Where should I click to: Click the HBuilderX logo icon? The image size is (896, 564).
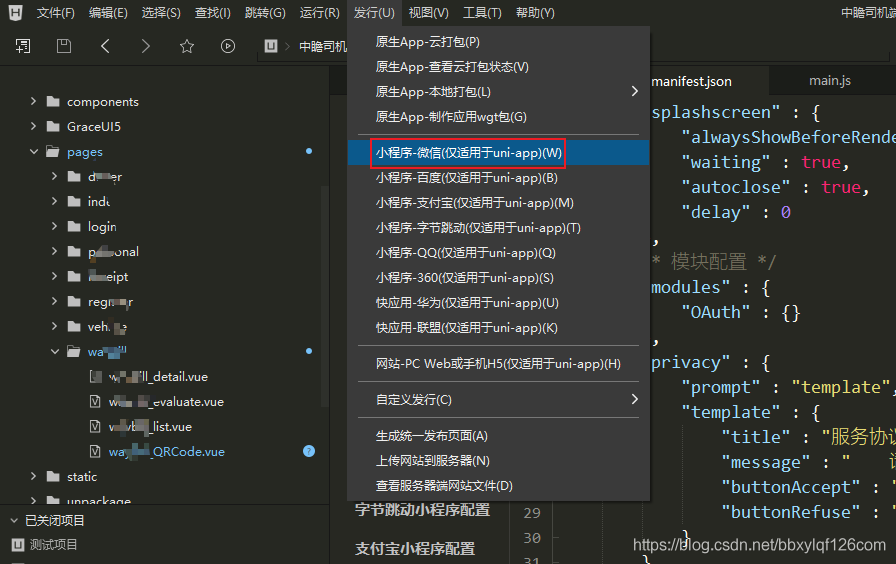15,12
